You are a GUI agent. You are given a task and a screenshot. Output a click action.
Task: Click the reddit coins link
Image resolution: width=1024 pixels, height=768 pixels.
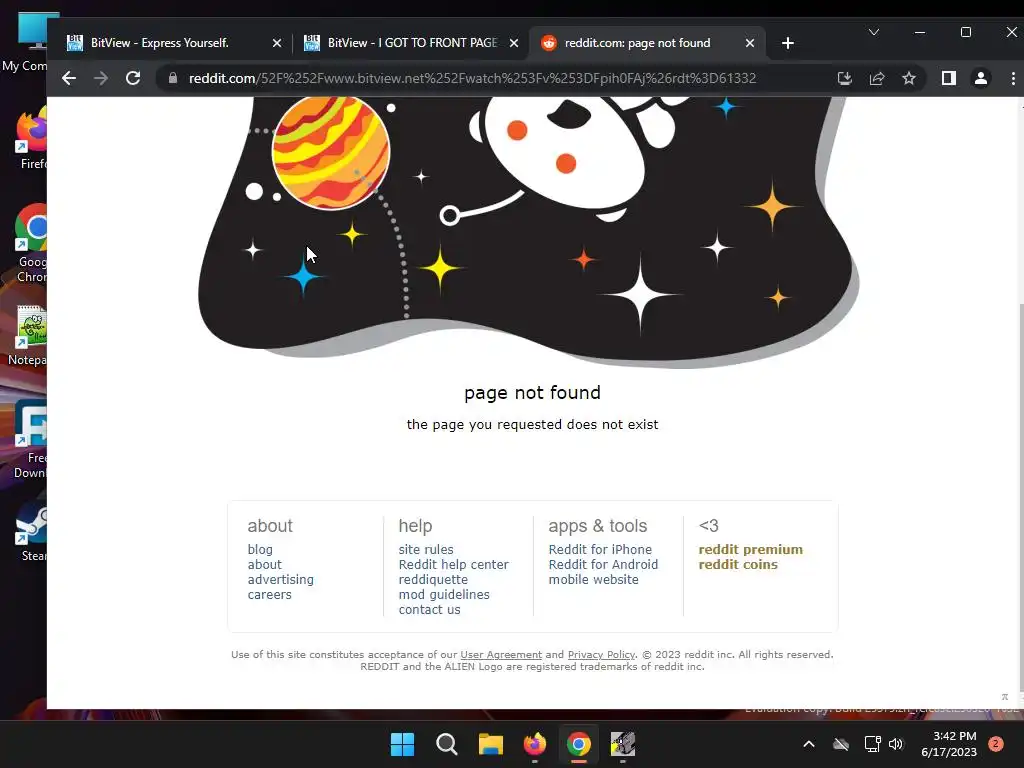point(738,564)
